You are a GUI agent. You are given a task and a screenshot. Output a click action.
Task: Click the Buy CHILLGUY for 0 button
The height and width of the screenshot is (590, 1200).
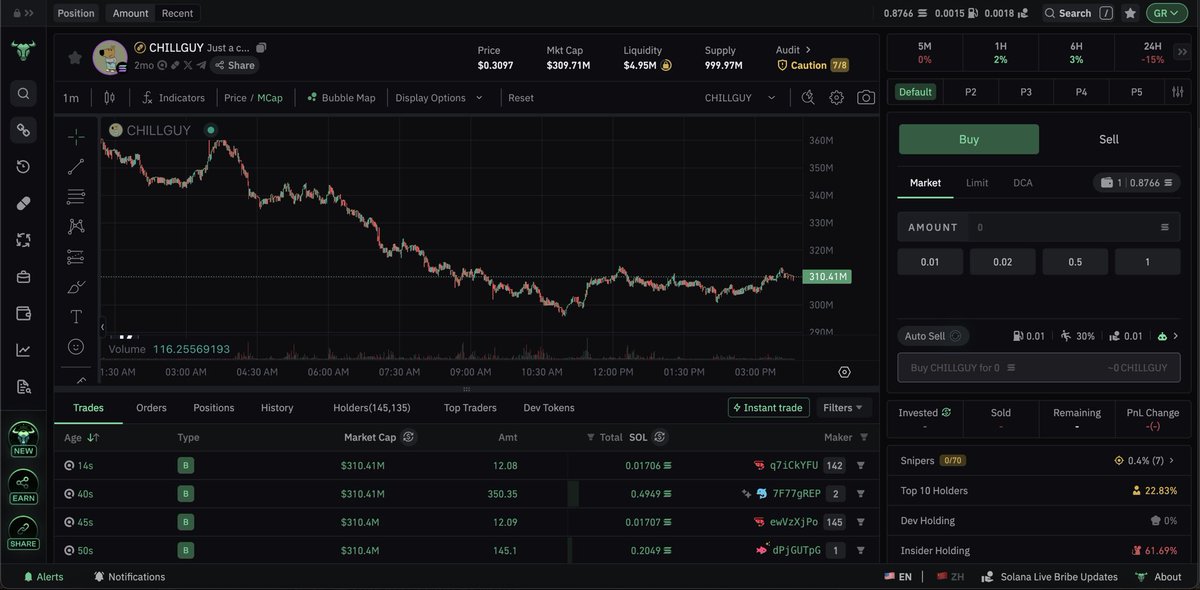tap(1038, 367)
